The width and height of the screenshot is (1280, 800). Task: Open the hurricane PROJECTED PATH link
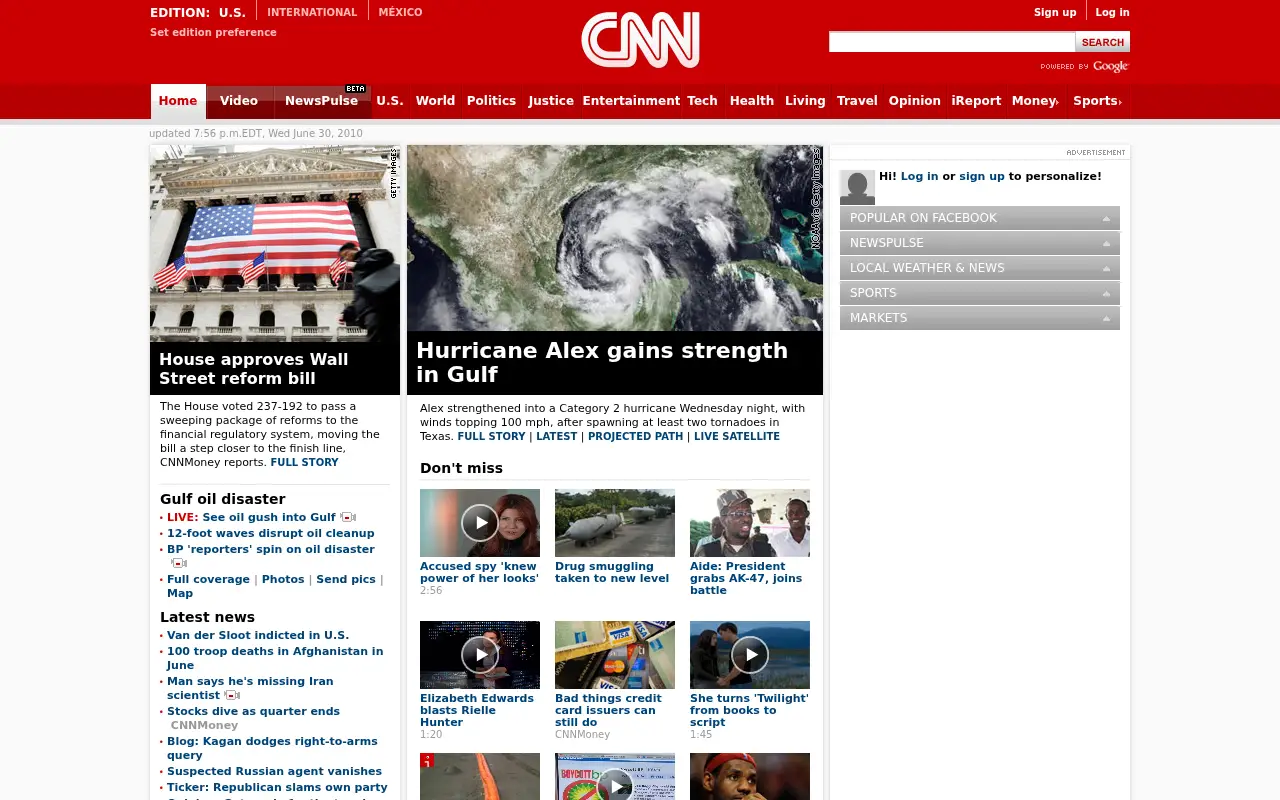coord(636,437)
